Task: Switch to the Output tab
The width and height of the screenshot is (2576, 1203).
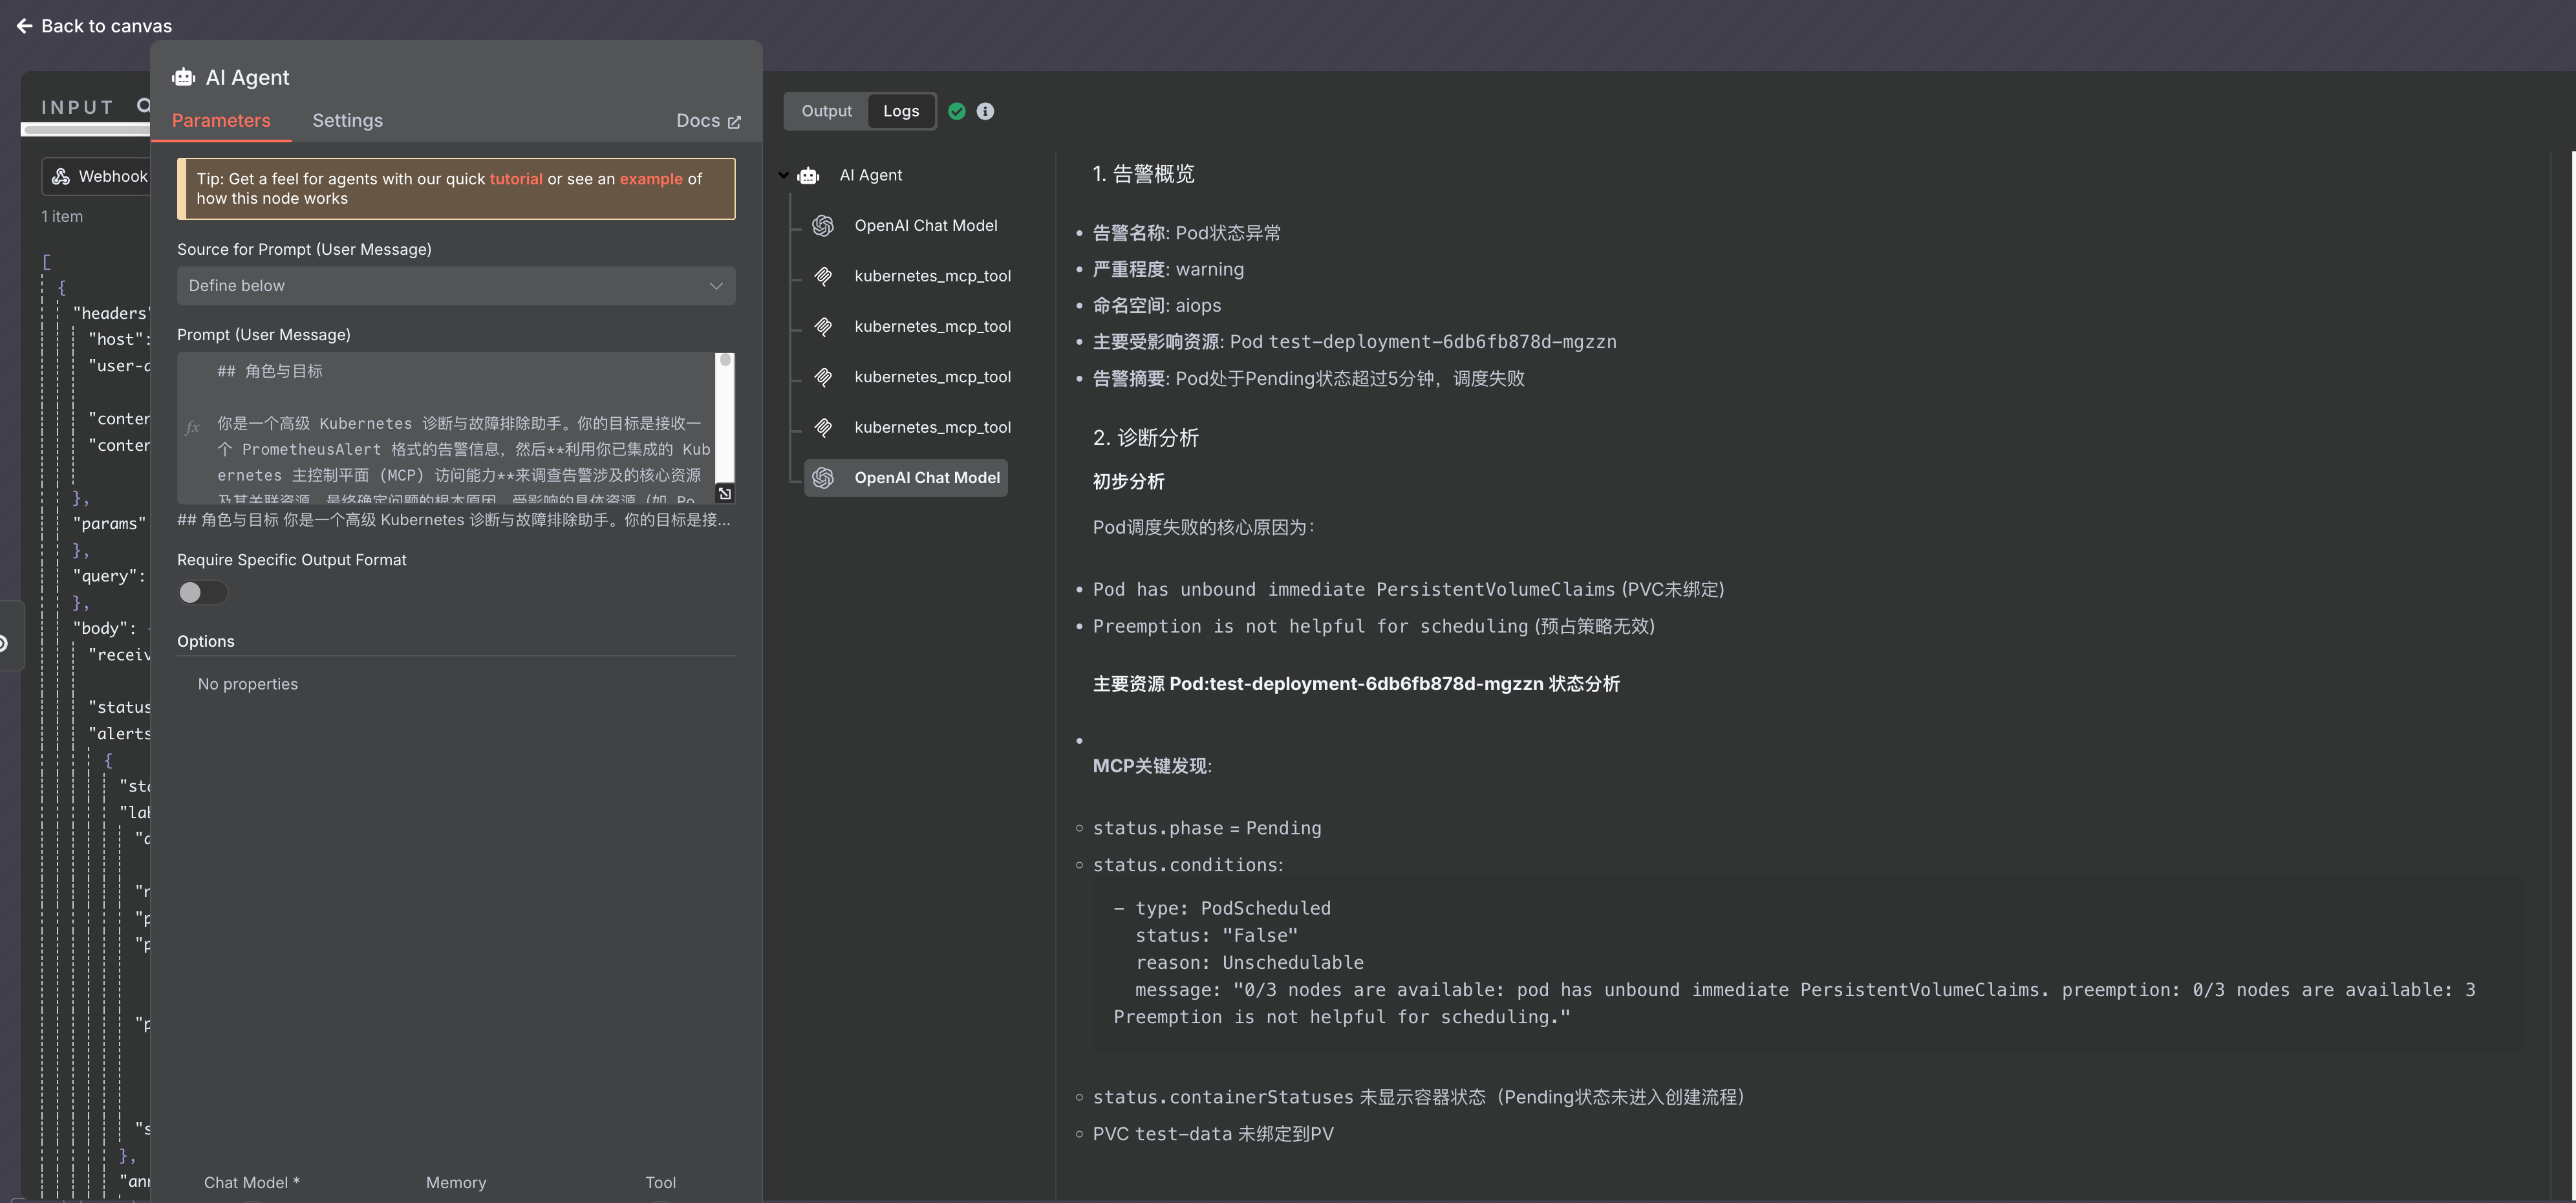Action: coord(826,111)
